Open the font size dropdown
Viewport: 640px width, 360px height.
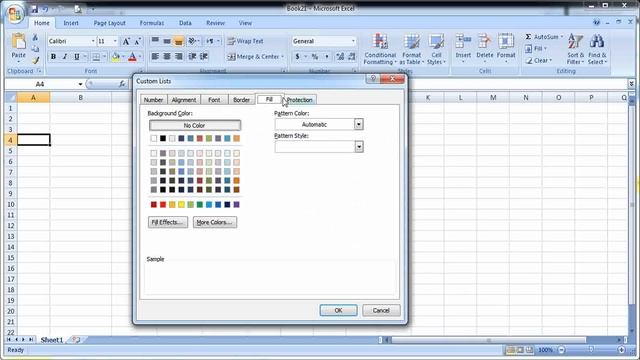115,41
